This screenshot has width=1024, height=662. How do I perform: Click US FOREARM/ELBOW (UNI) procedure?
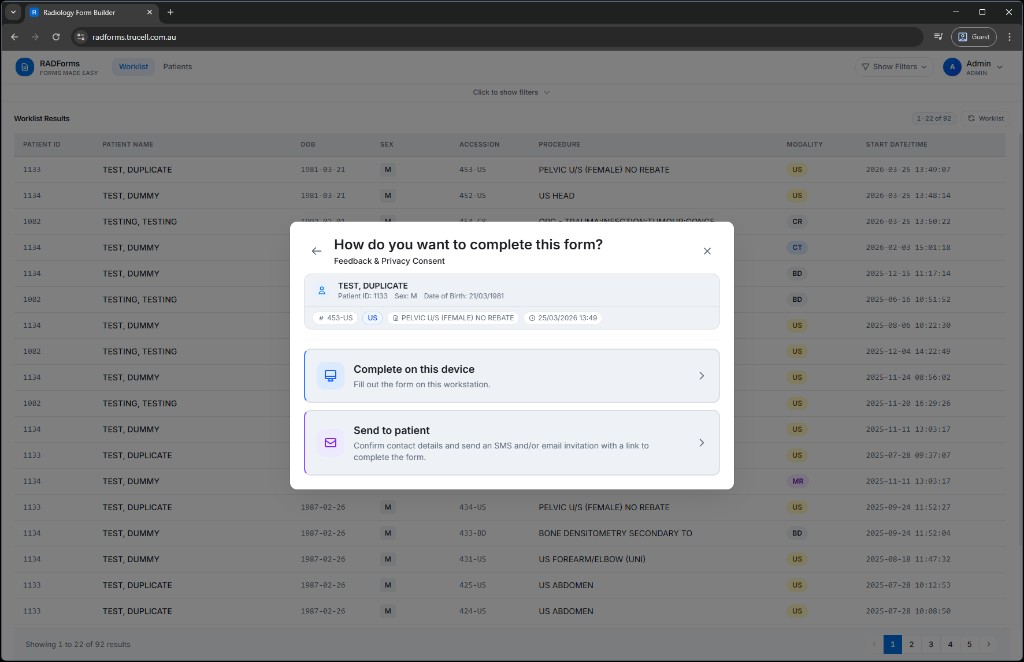tap(592, 560)
